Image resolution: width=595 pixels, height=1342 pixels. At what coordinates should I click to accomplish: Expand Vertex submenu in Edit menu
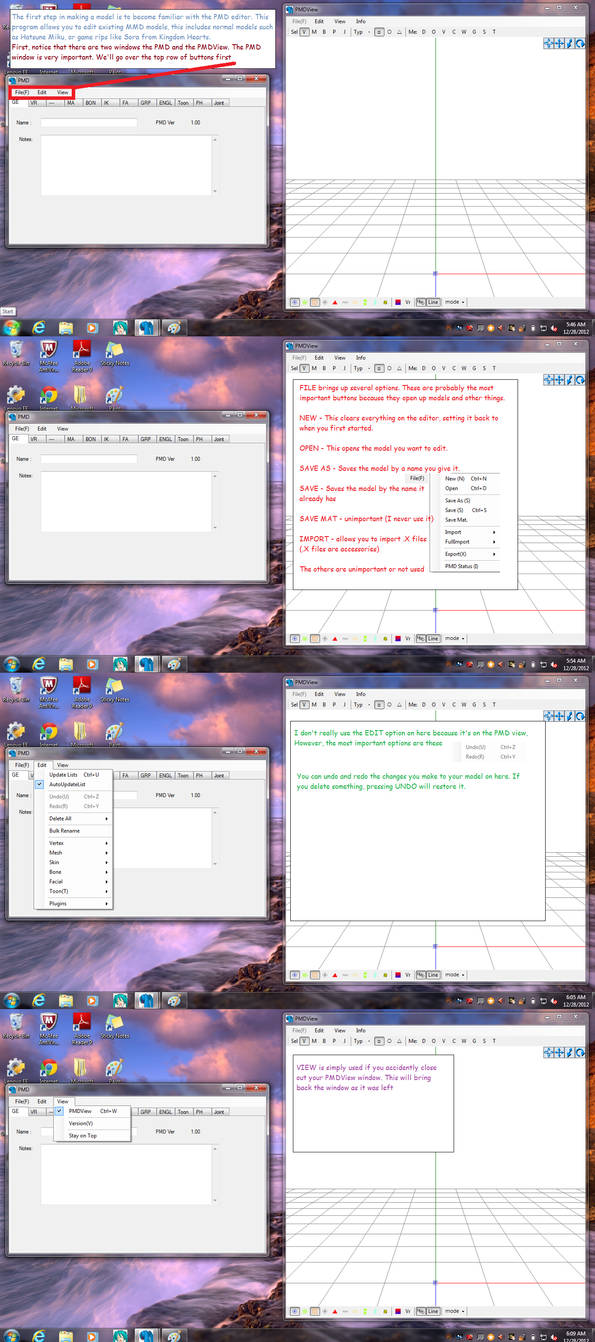click(x=74, y=843)
